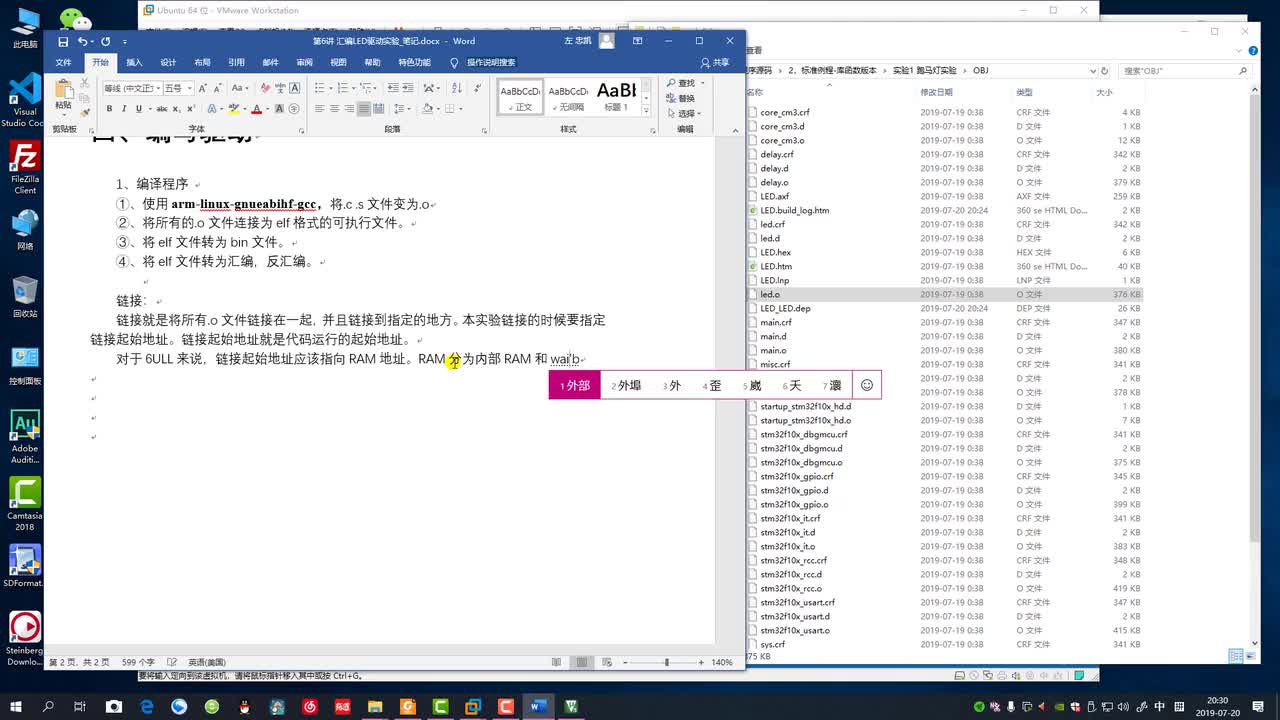
Task: Click the IME emoji smiley icon
Action: (x=867, y=385)
